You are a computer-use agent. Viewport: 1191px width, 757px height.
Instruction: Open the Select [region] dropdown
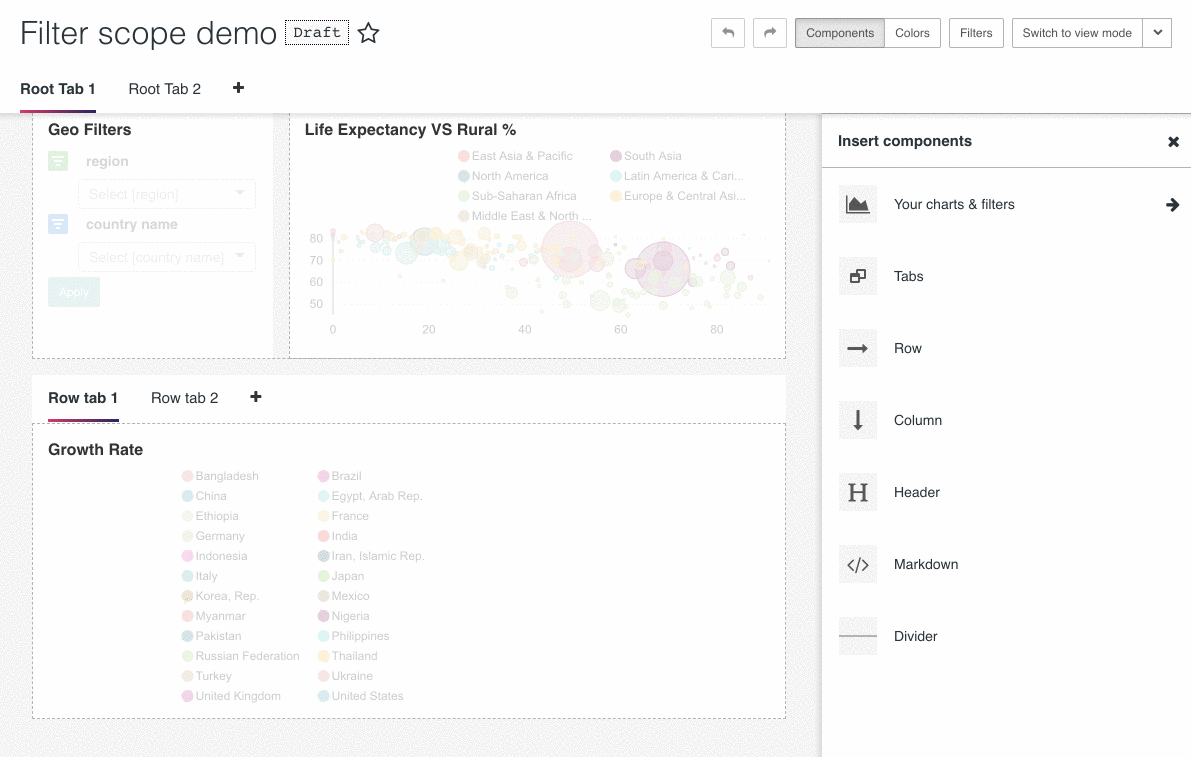click(x=167, y=194)
